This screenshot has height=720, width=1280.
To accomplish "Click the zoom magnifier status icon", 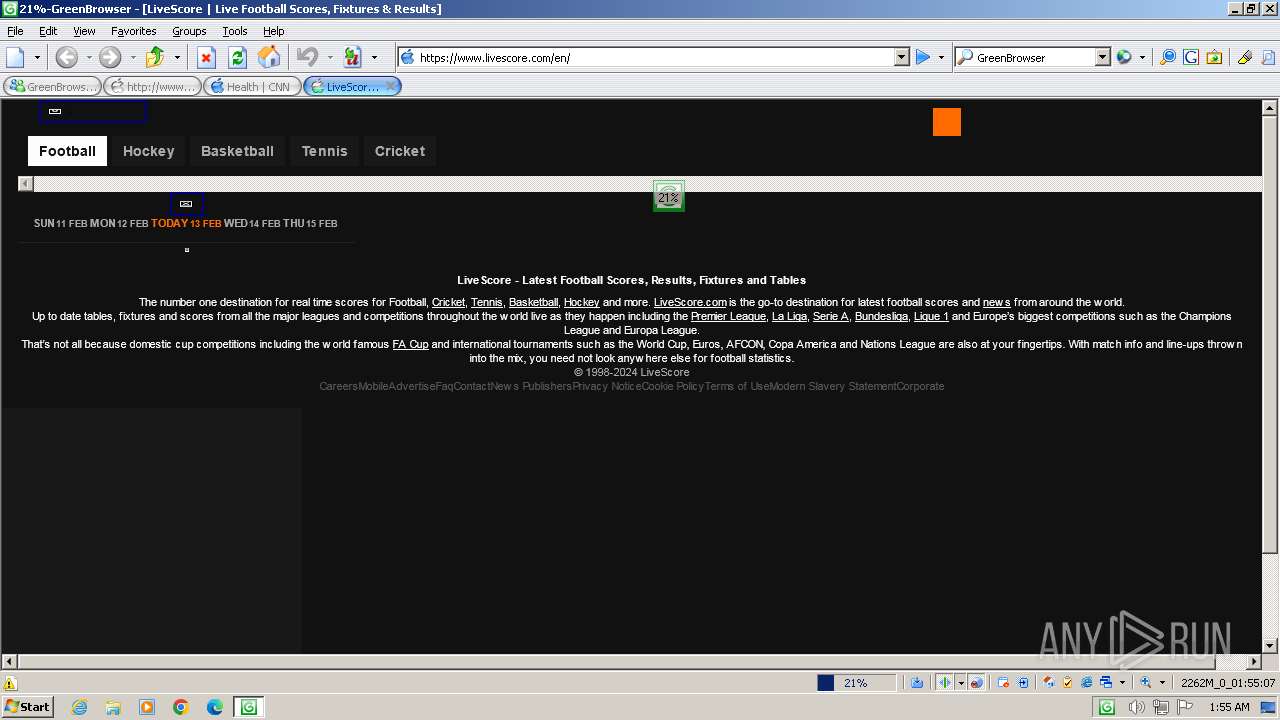I will (1146, 683).
